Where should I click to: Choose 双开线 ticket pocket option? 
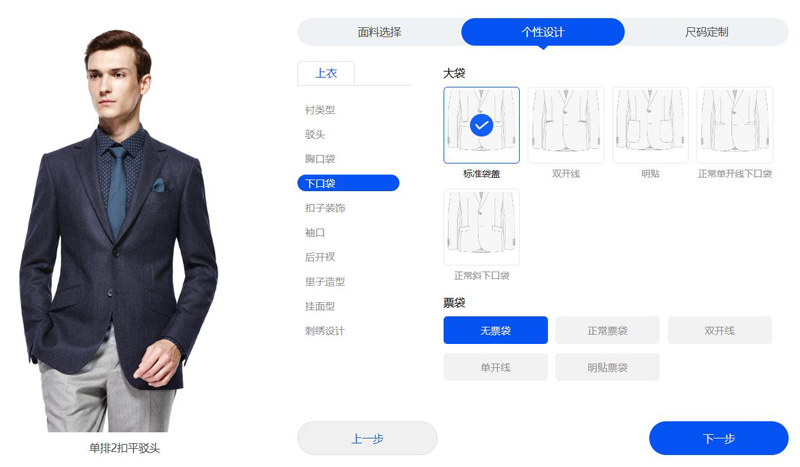tap(719, 330)
